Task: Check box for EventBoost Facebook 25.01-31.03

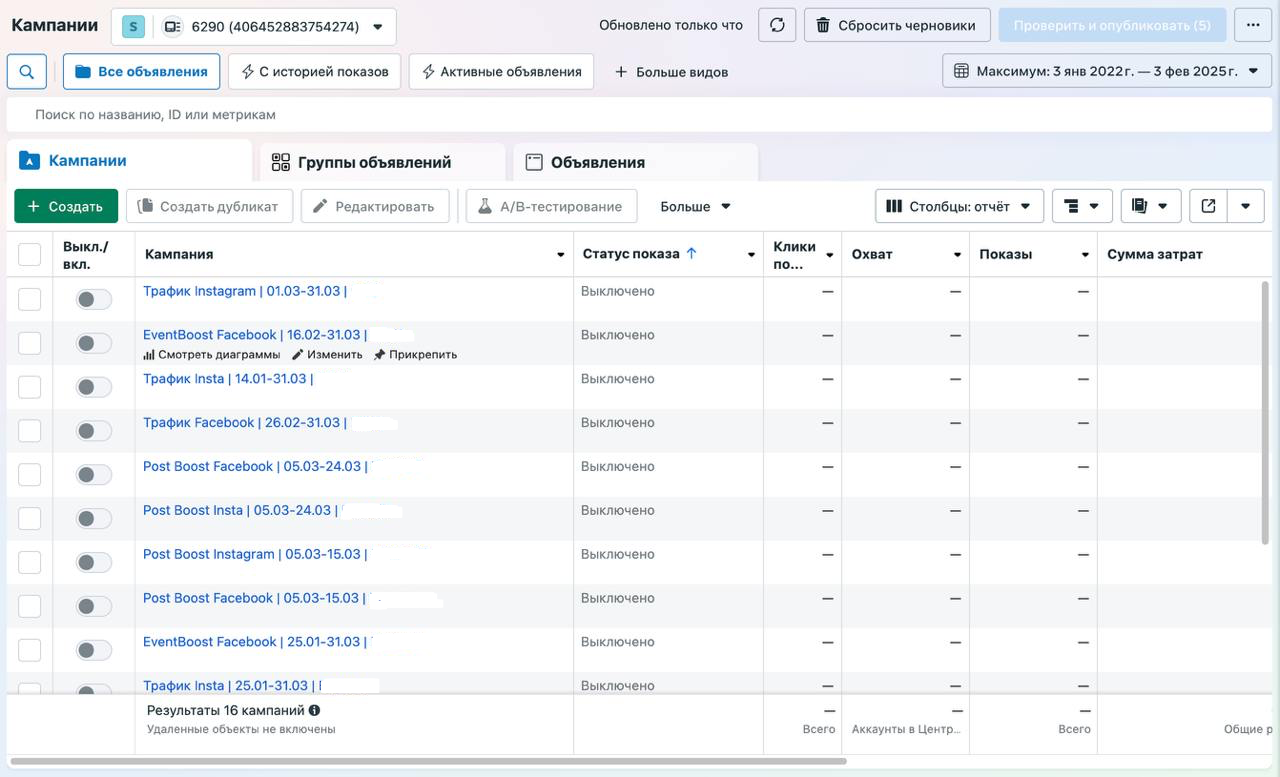Action: pyautogui.click(x=30, y=650)
